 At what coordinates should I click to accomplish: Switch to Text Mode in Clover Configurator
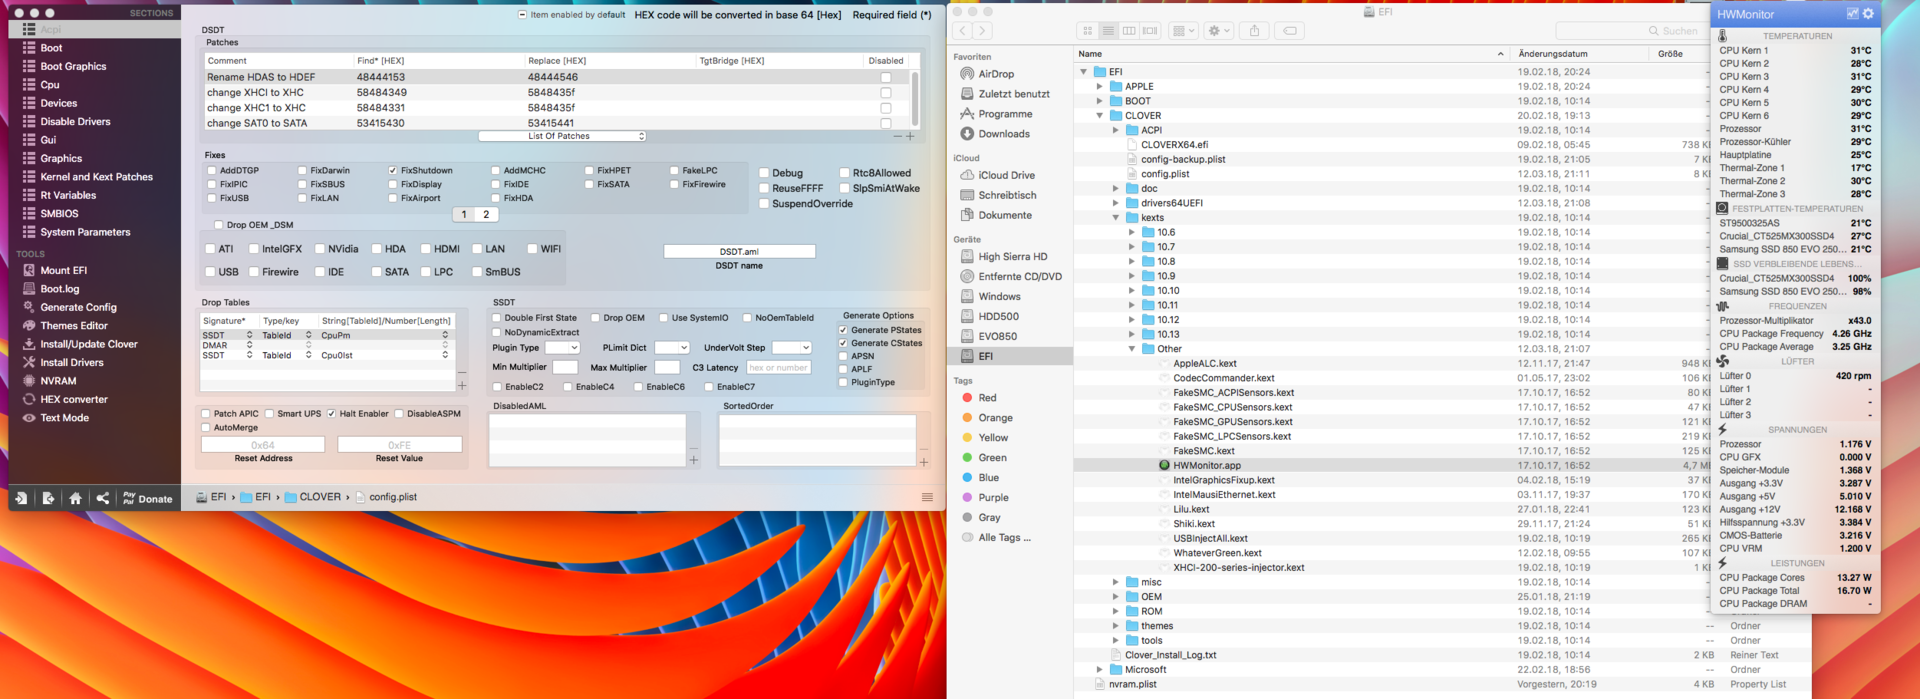[x=64, y=418]
